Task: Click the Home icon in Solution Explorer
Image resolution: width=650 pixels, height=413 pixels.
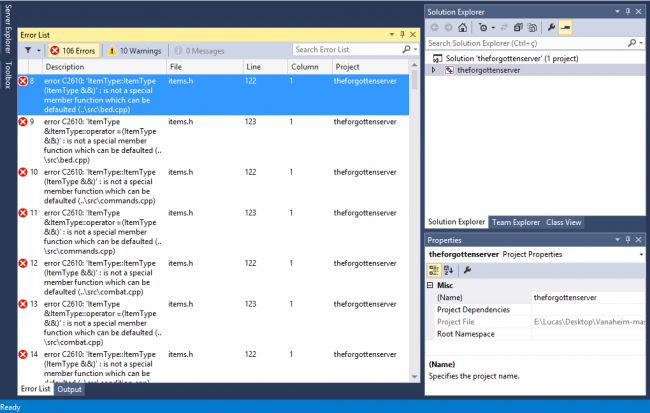Action: coord(463,28)
